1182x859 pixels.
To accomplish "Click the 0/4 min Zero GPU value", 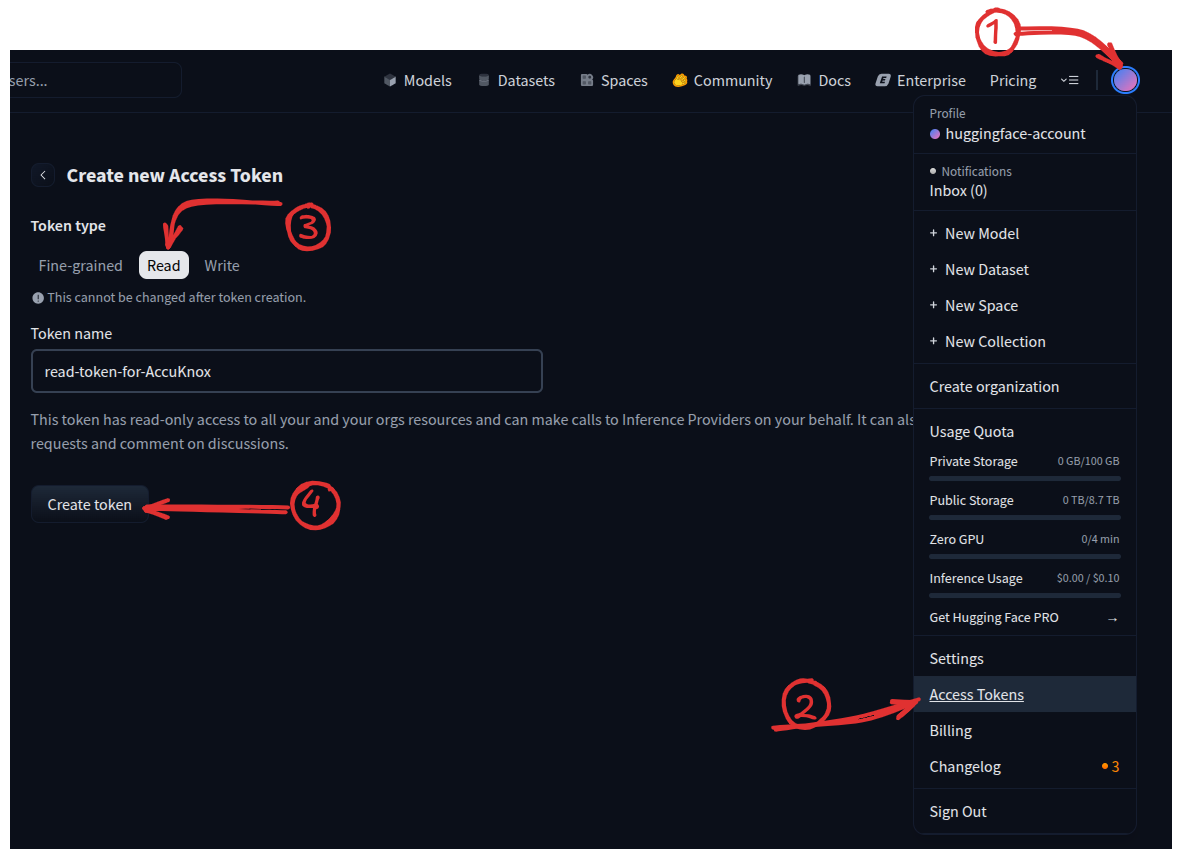I will (x=1100, y=540).
